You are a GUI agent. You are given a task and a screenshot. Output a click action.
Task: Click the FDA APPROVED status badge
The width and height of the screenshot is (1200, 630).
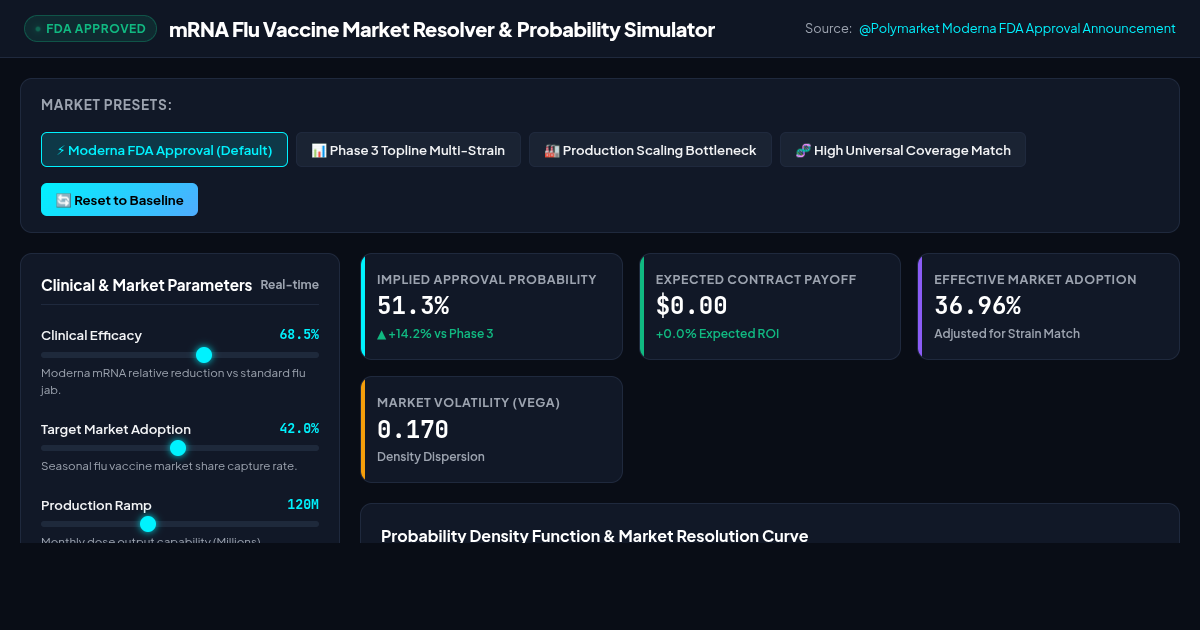click(x=90, y=29)
